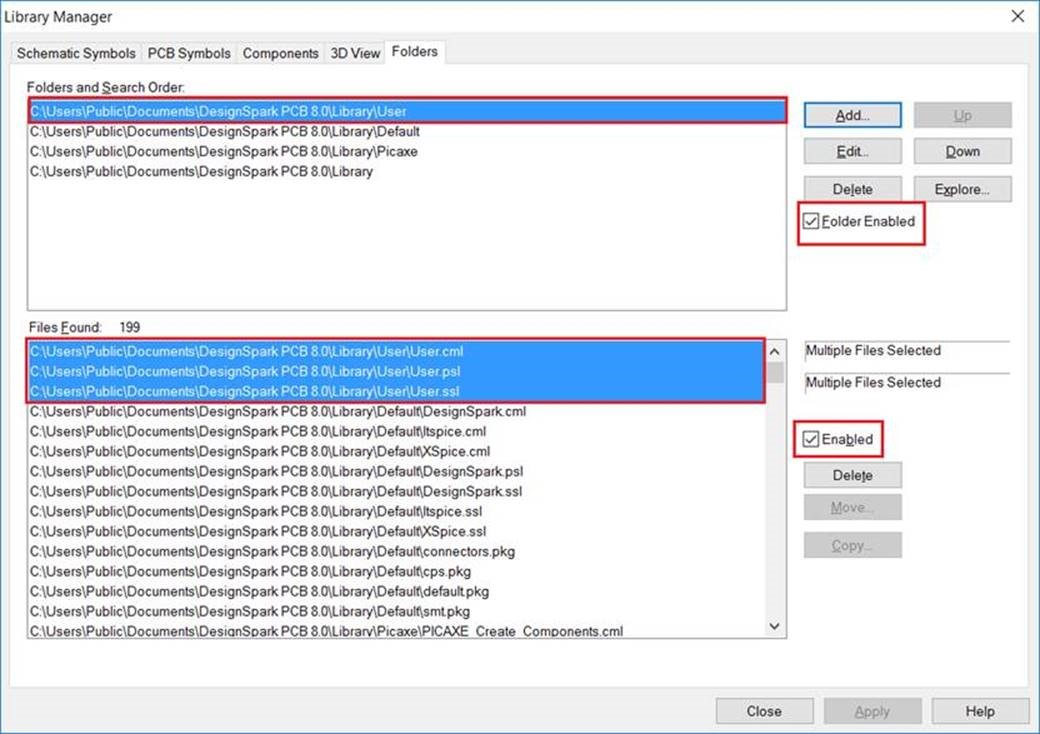Go to the Components tab
Image resolution: width=1040 pixels, height=734 pixels.
pos(281,53)
